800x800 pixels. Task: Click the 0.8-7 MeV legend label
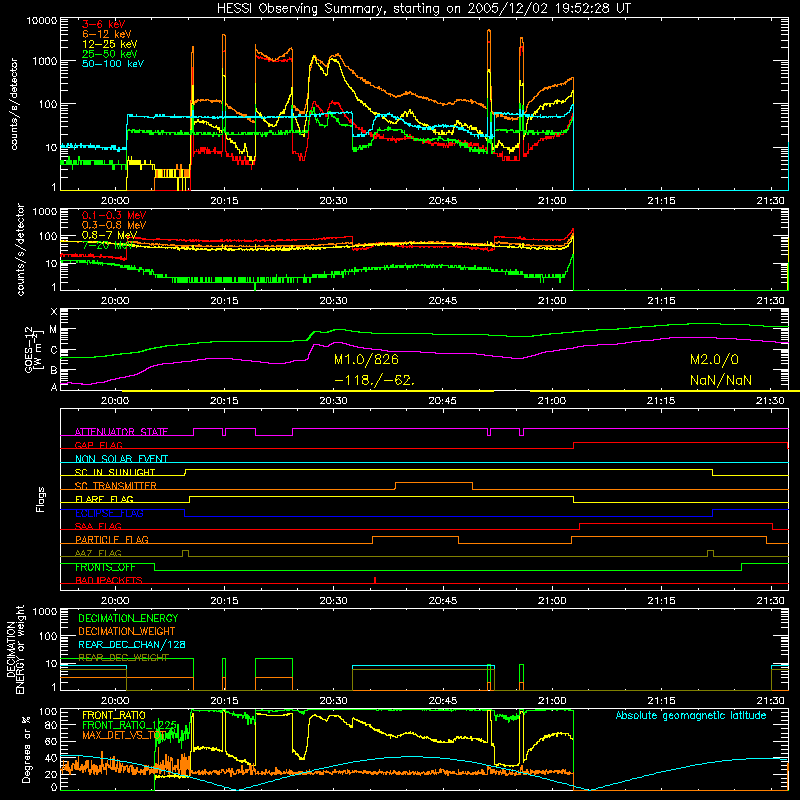pyautogui.click(x=109, y=235)
